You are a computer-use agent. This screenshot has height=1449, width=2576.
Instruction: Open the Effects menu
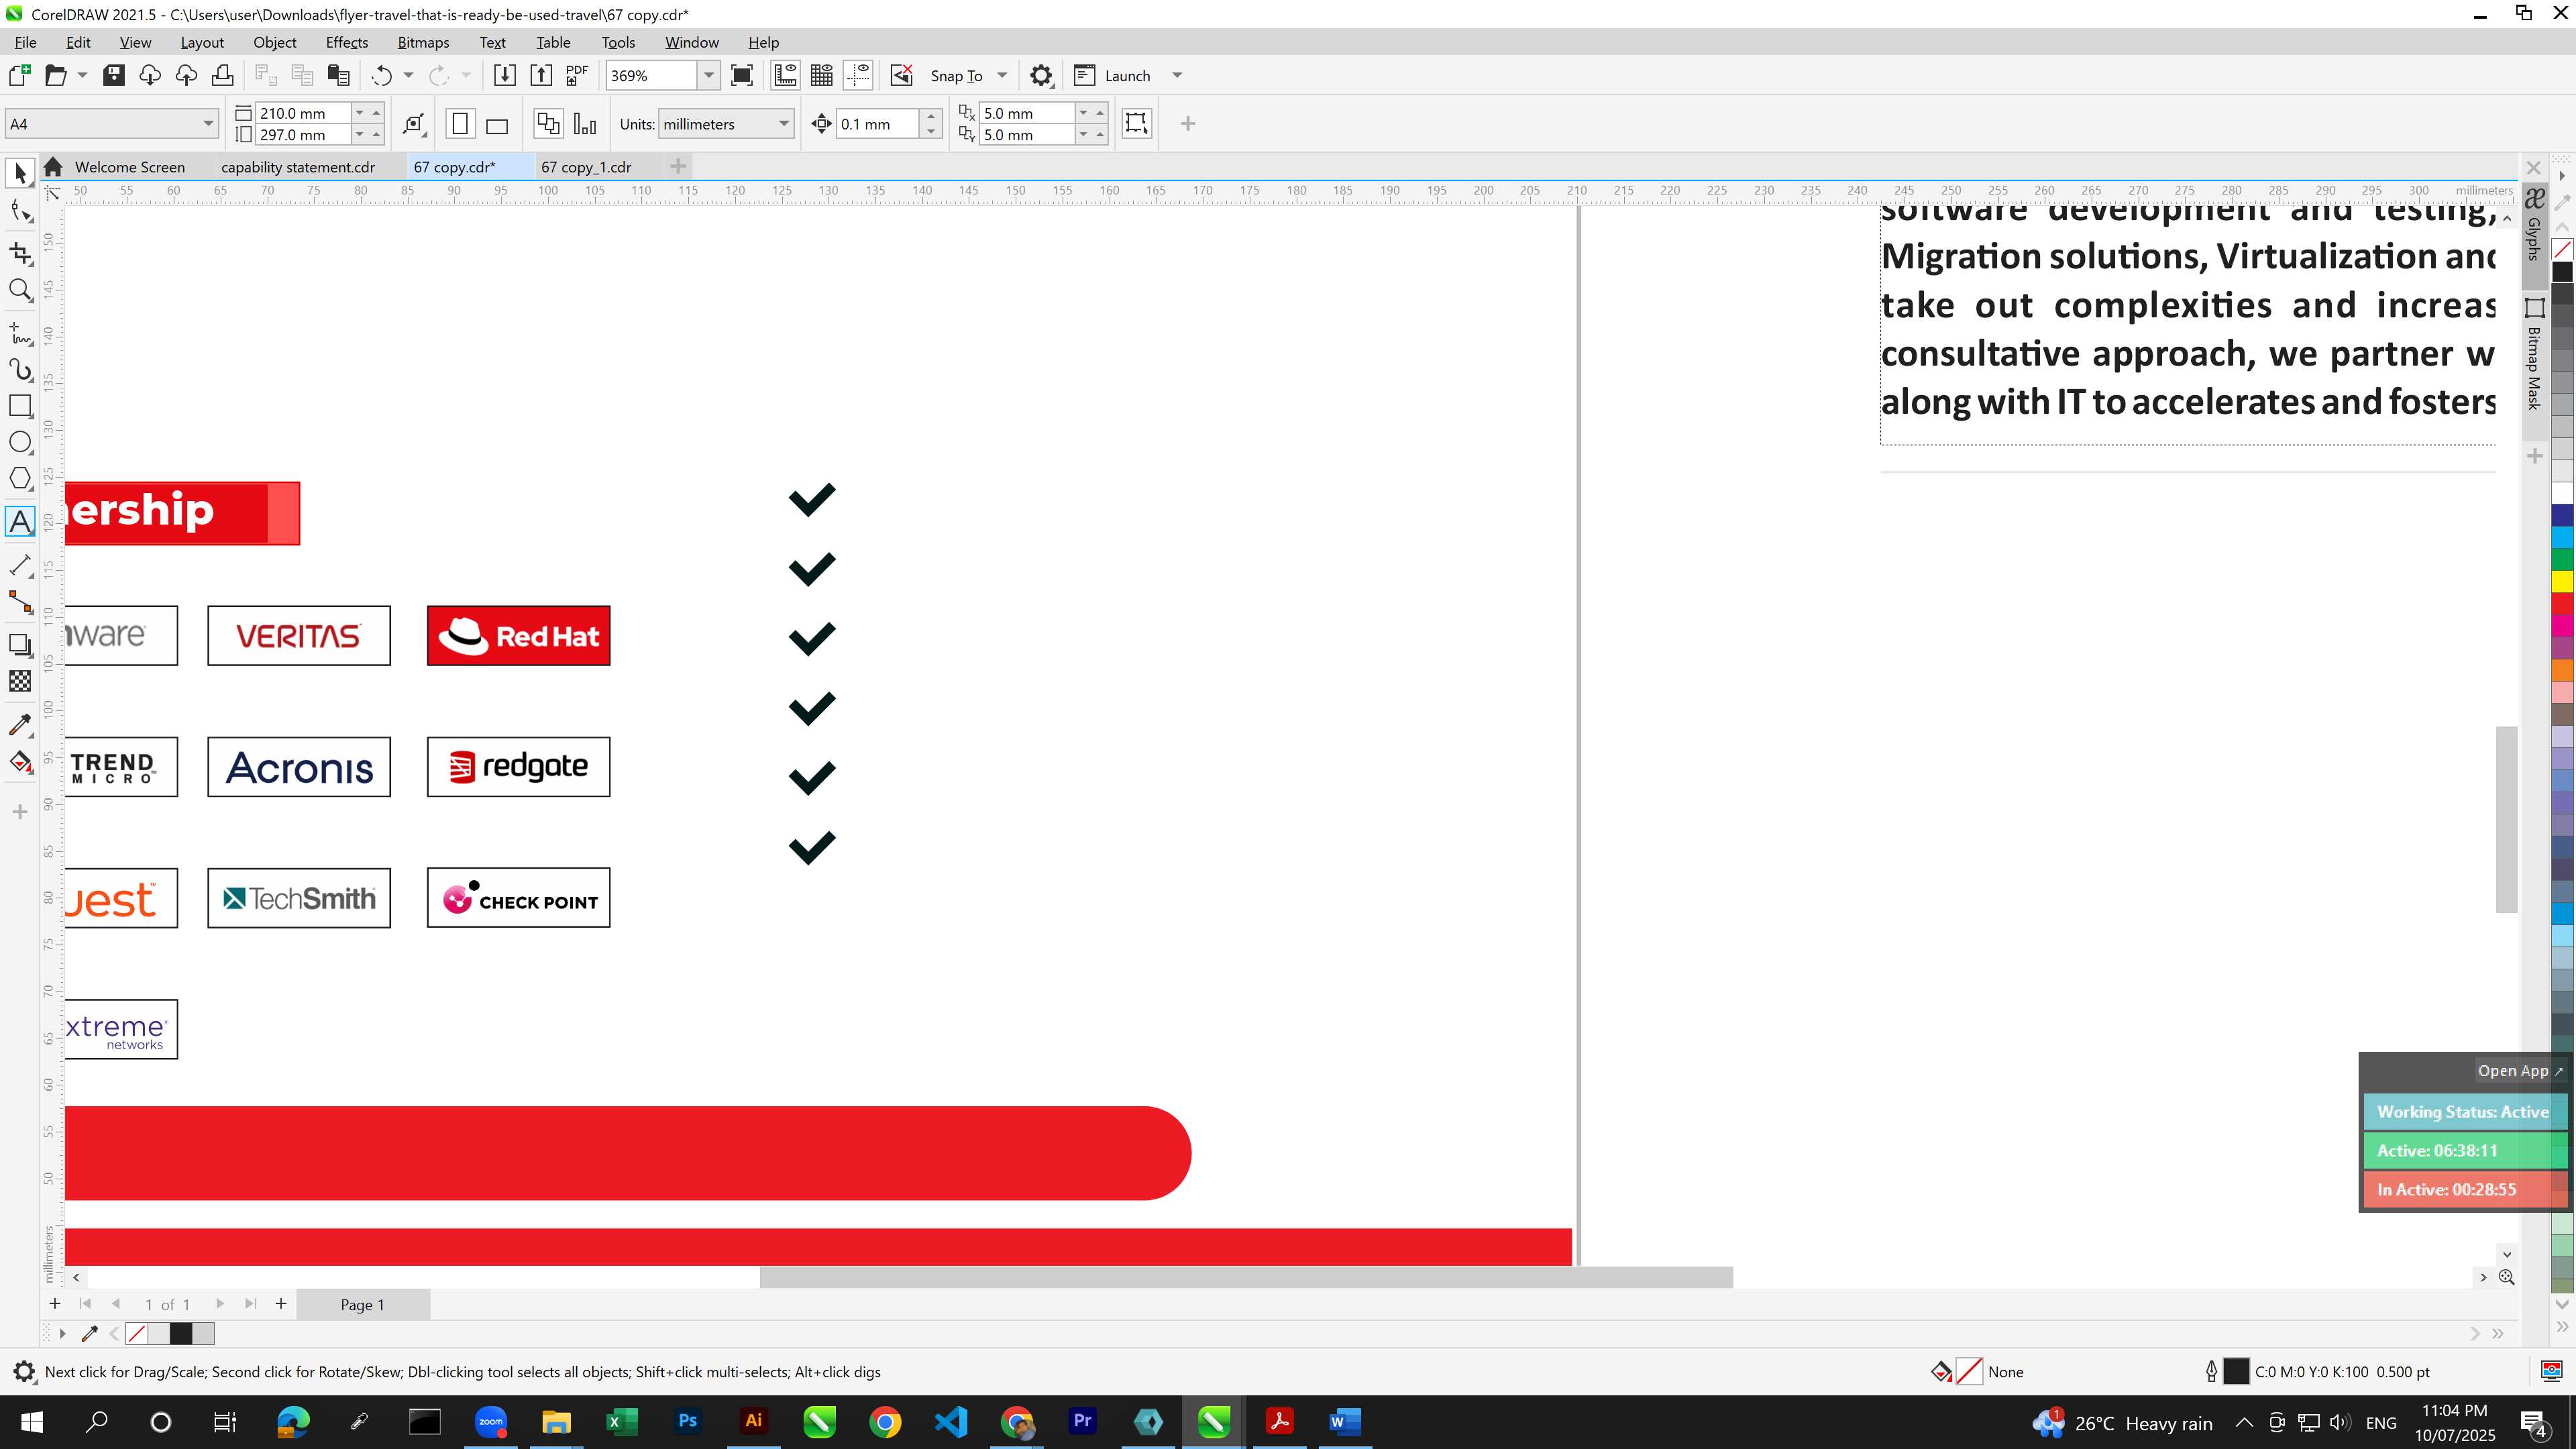tap(346, 42)
